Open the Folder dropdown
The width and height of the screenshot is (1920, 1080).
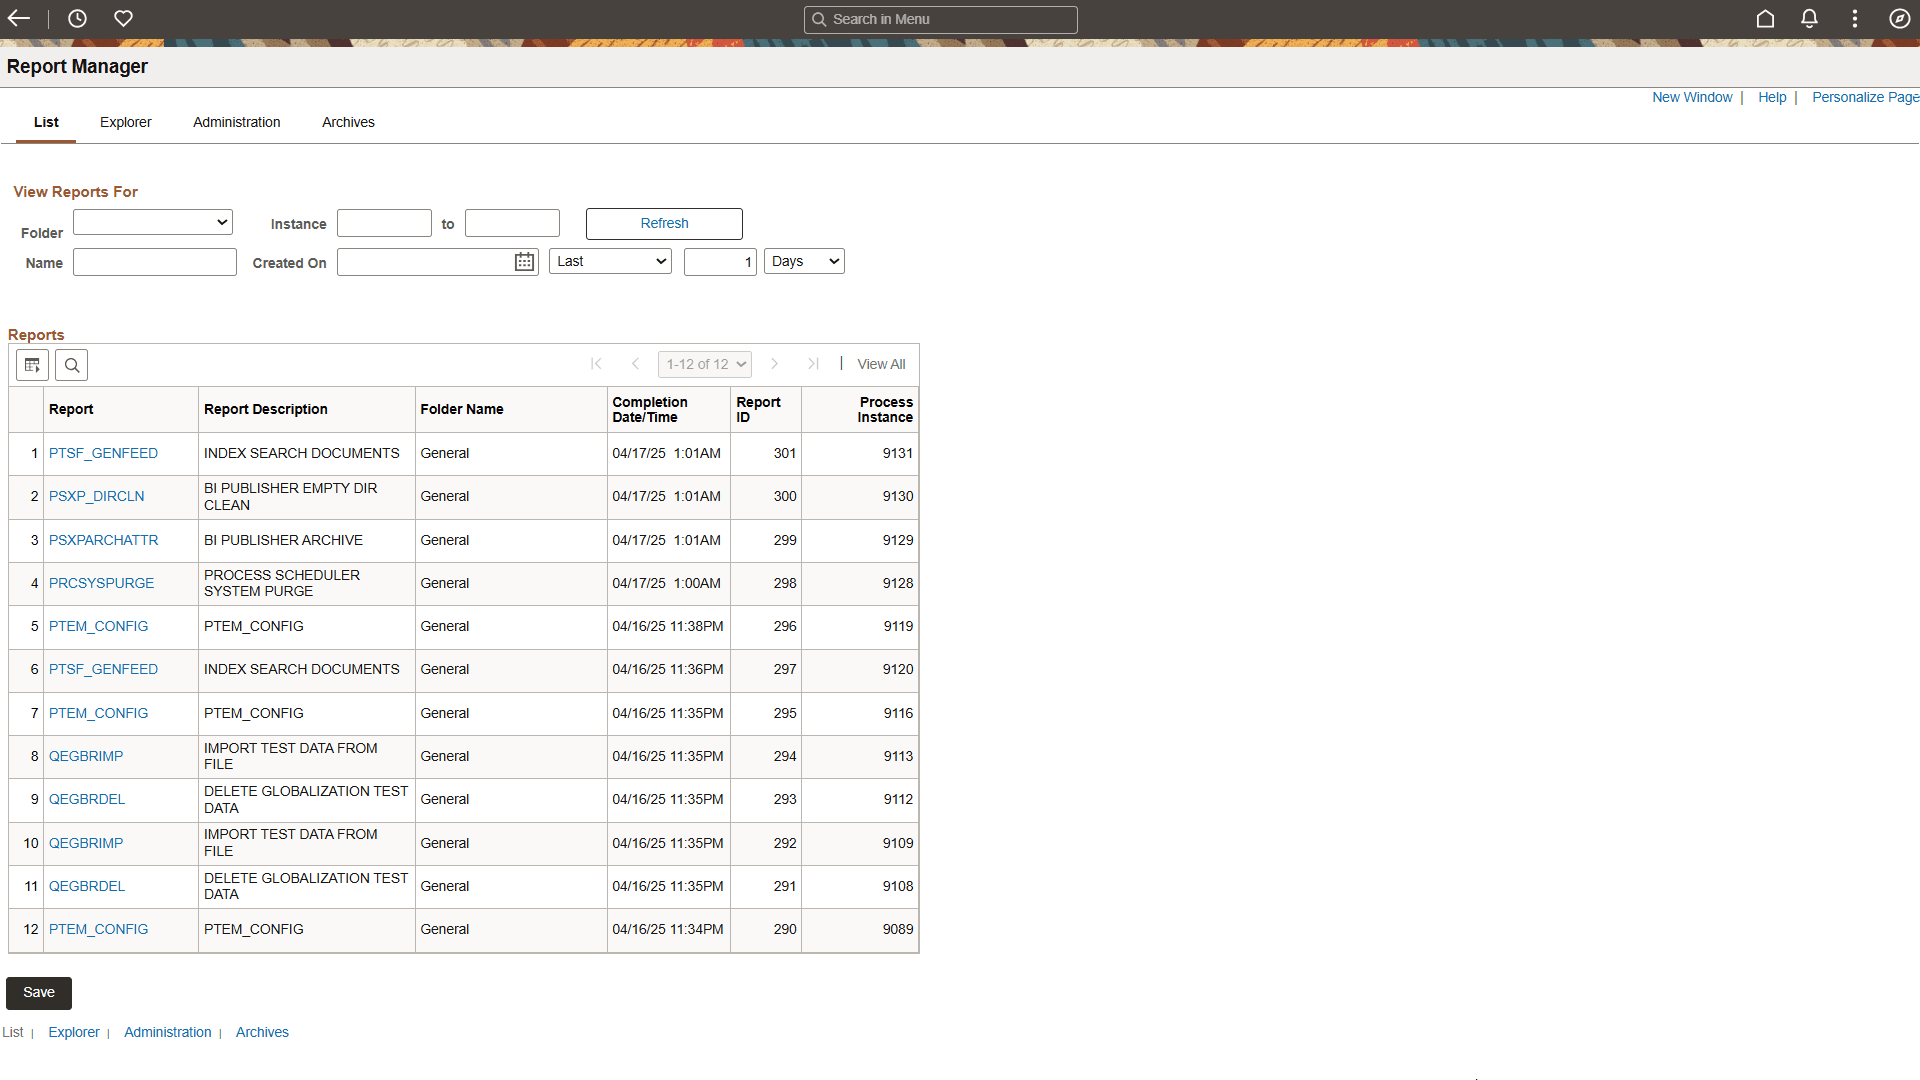[x=152, y=222]
